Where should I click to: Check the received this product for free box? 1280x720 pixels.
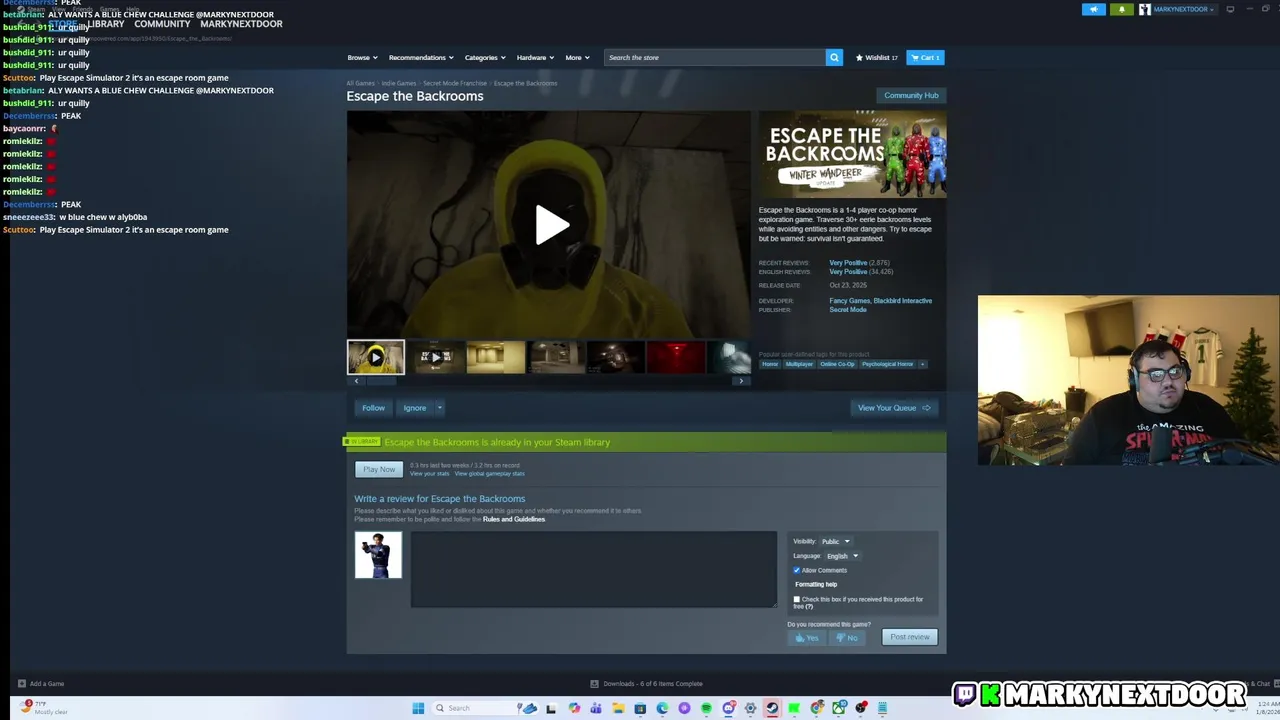(x=797, y=599)
